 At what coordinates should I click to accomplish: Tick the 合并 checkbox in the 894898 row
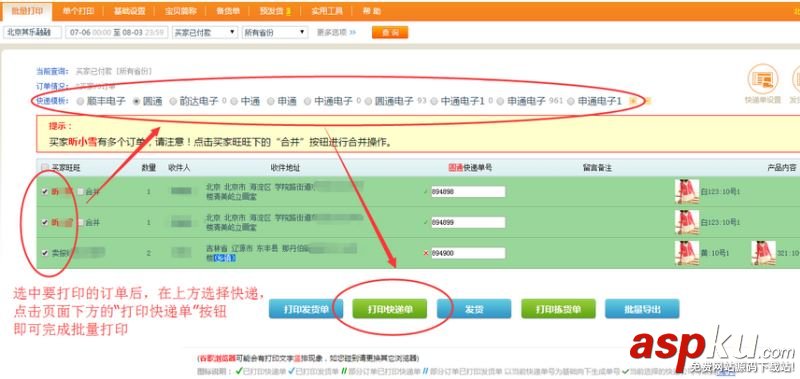(x=80, y=192)
